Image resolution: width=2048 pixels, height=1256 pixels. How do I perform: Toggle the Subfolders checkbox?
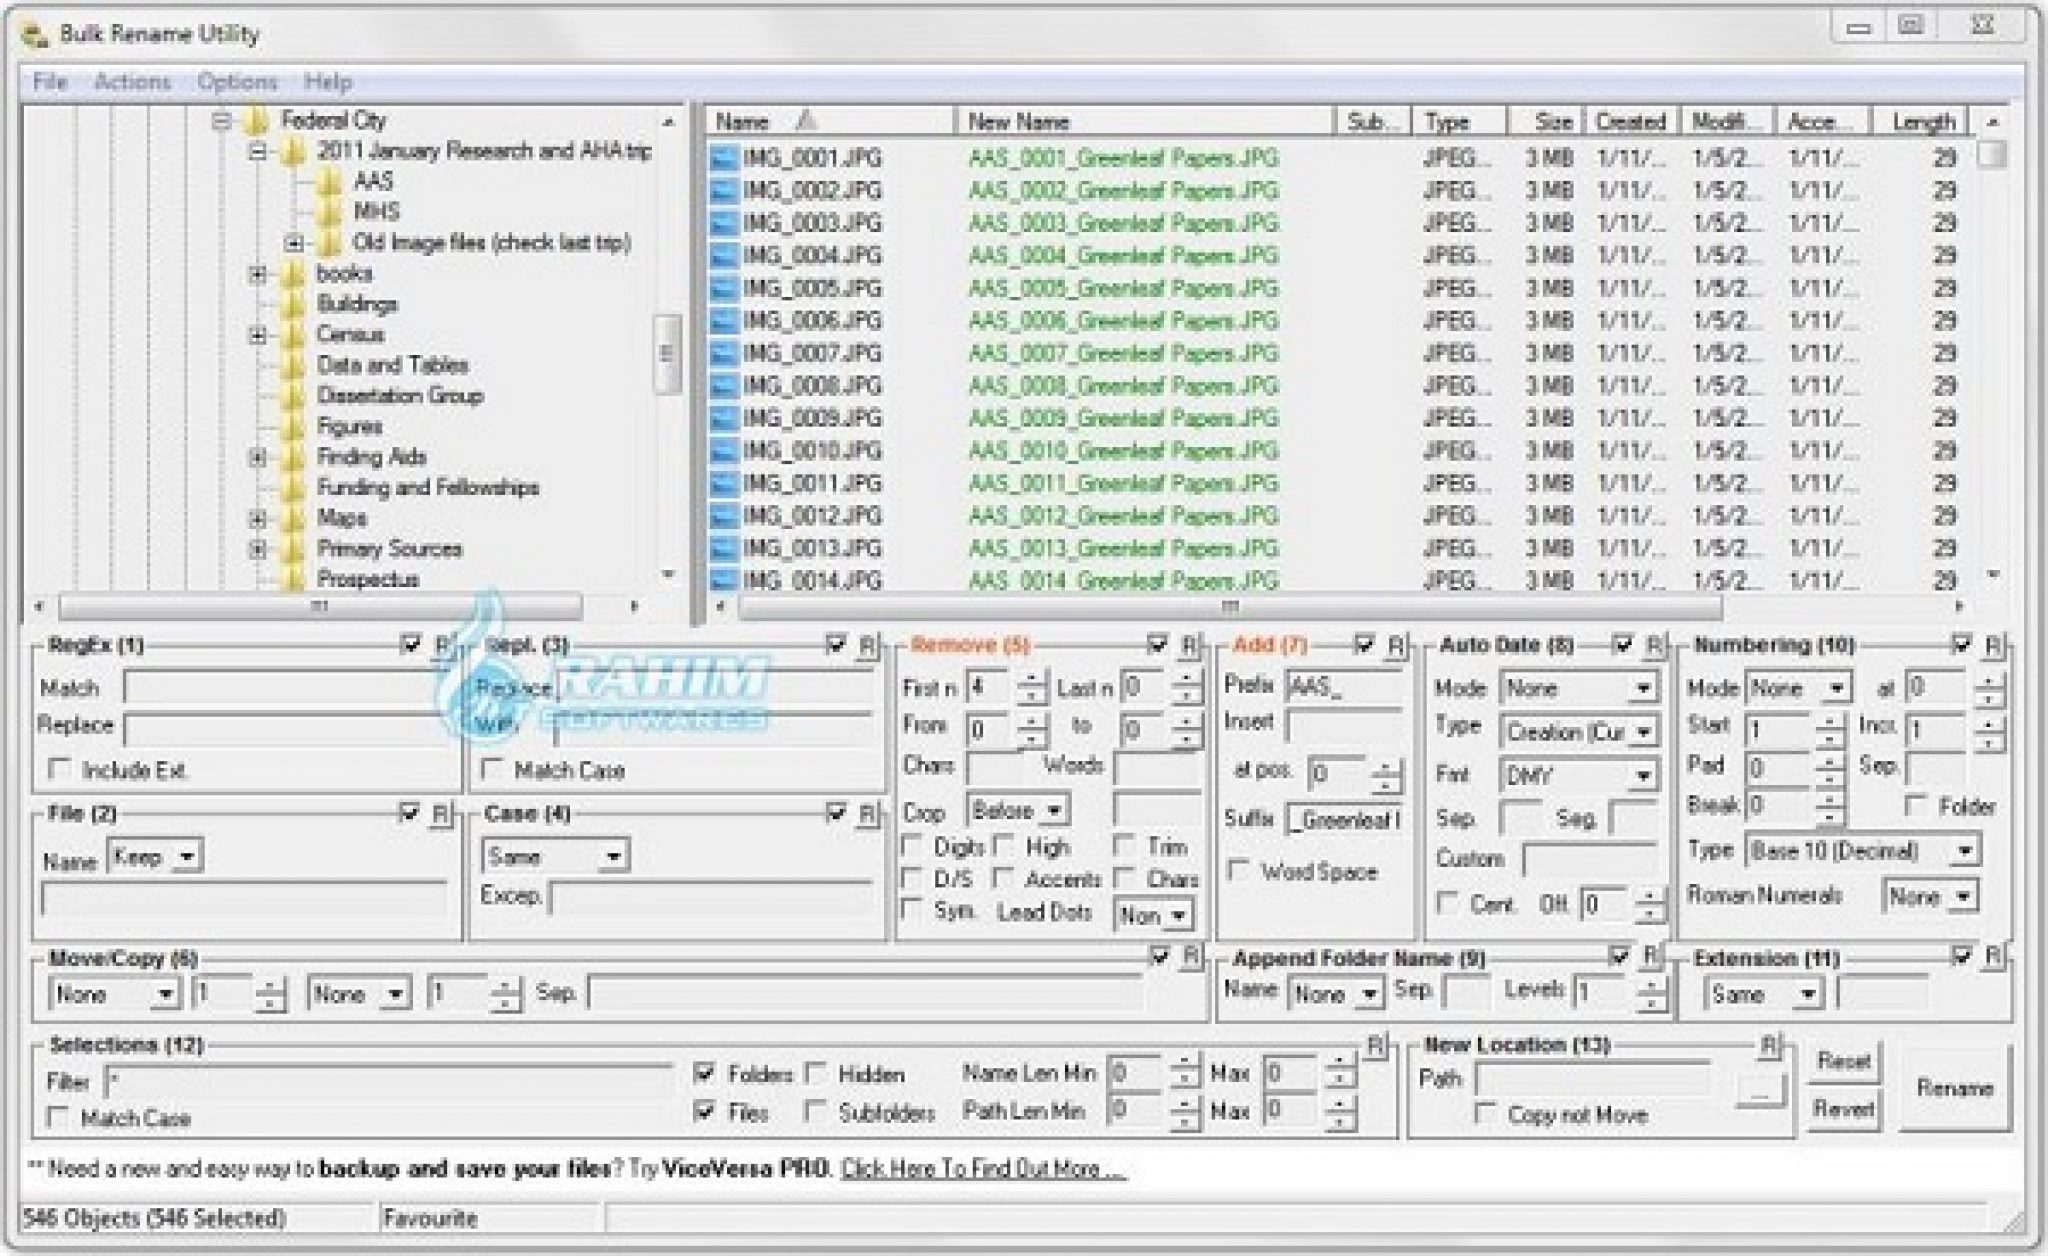click(x=816, y=1112)
